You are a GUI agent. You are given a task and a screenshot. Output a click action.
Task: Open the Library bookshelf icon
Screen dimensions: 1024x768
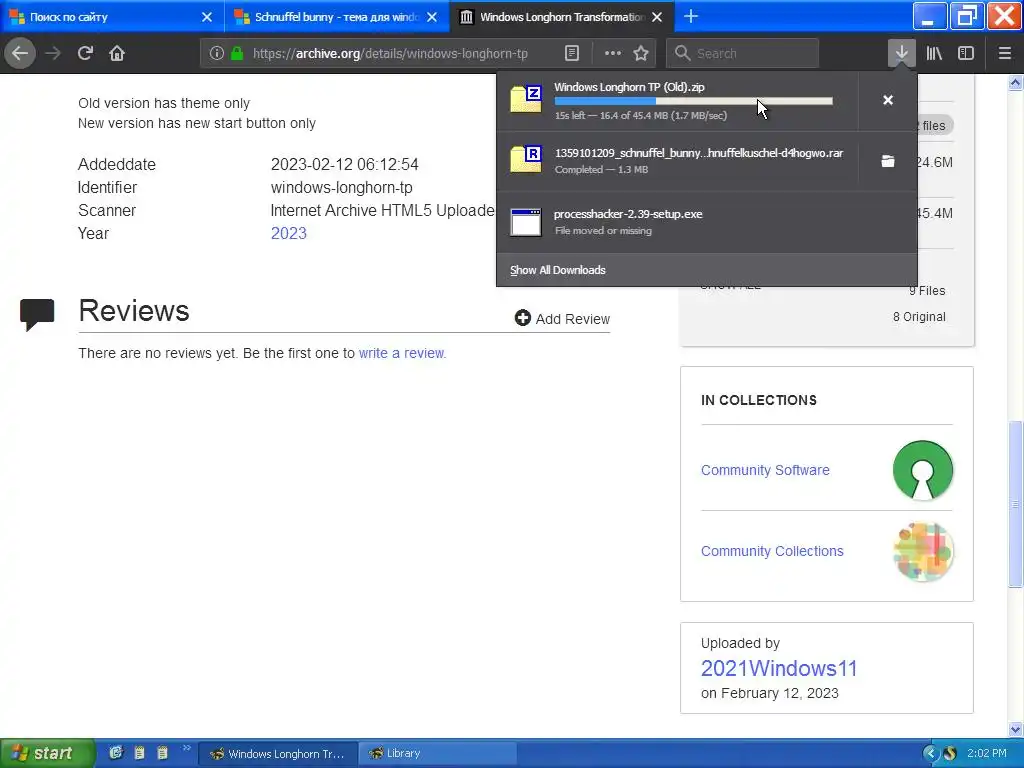(x=934, y=54)
